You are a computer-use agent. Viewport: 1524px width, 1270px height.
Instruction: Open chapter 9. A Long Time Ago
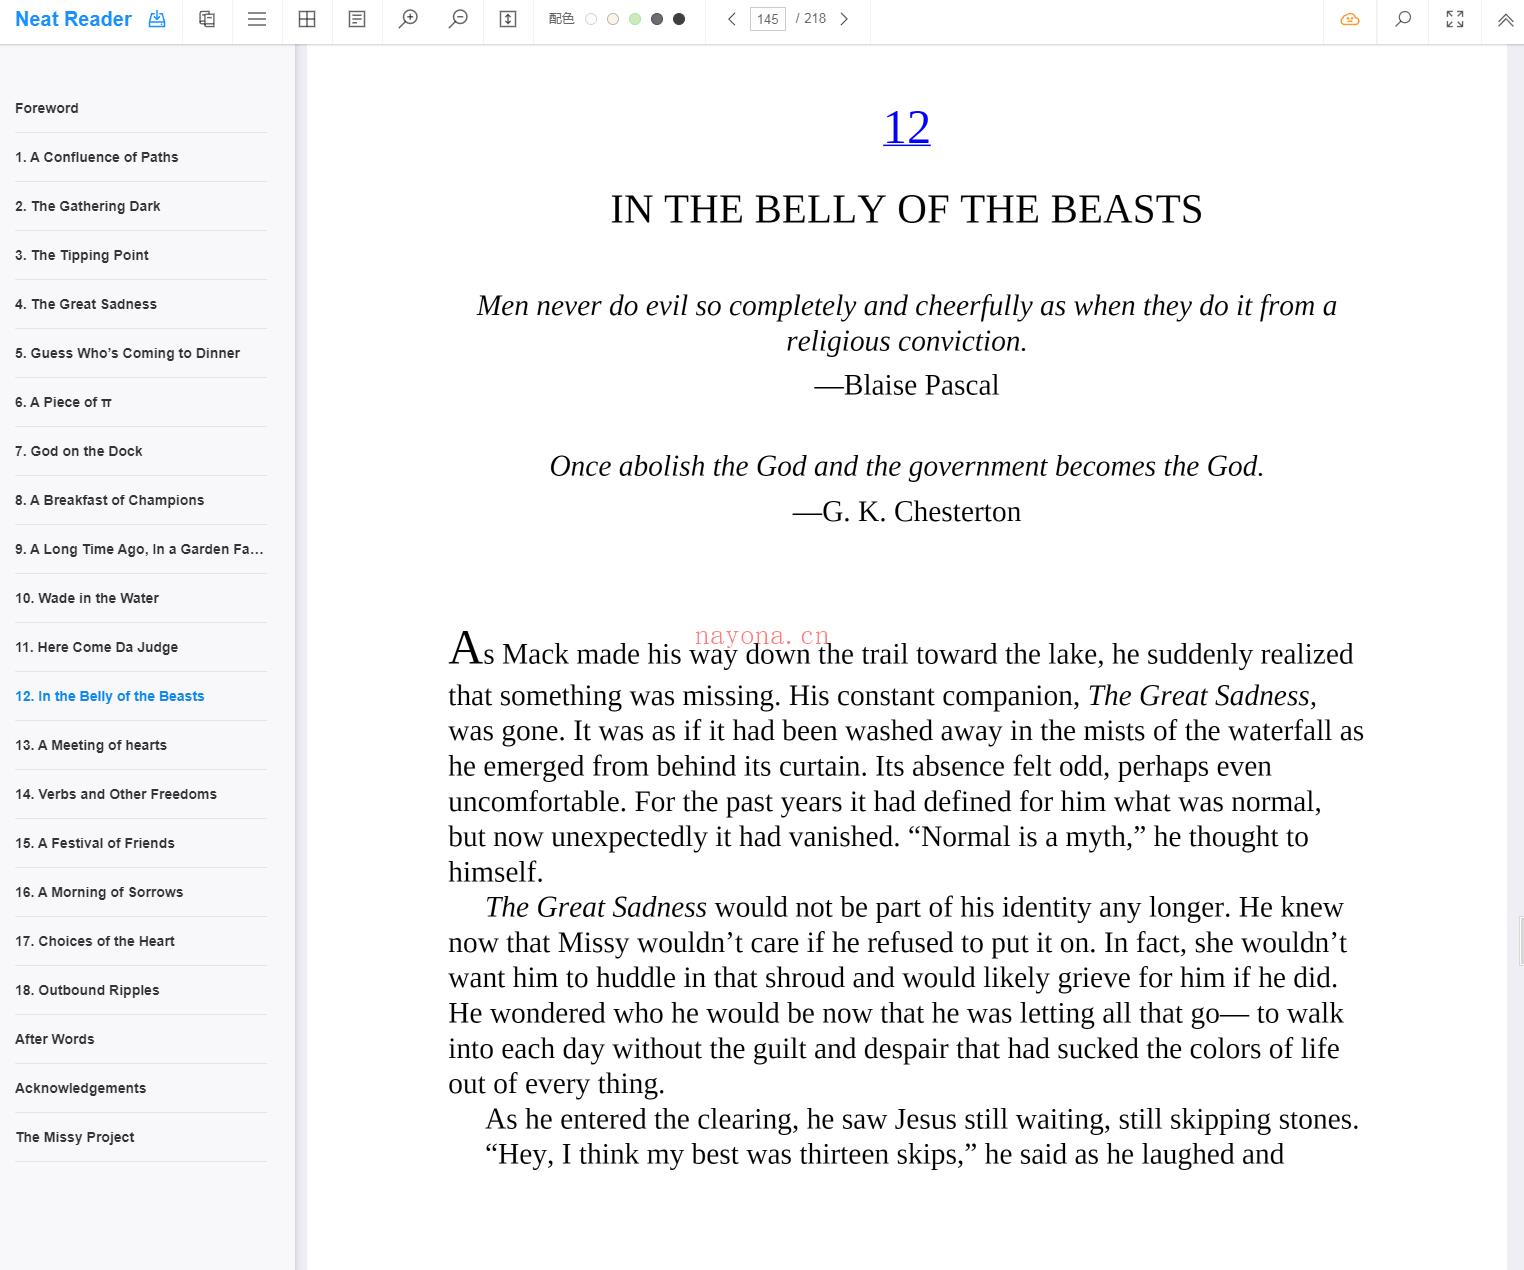pos(141,549)
